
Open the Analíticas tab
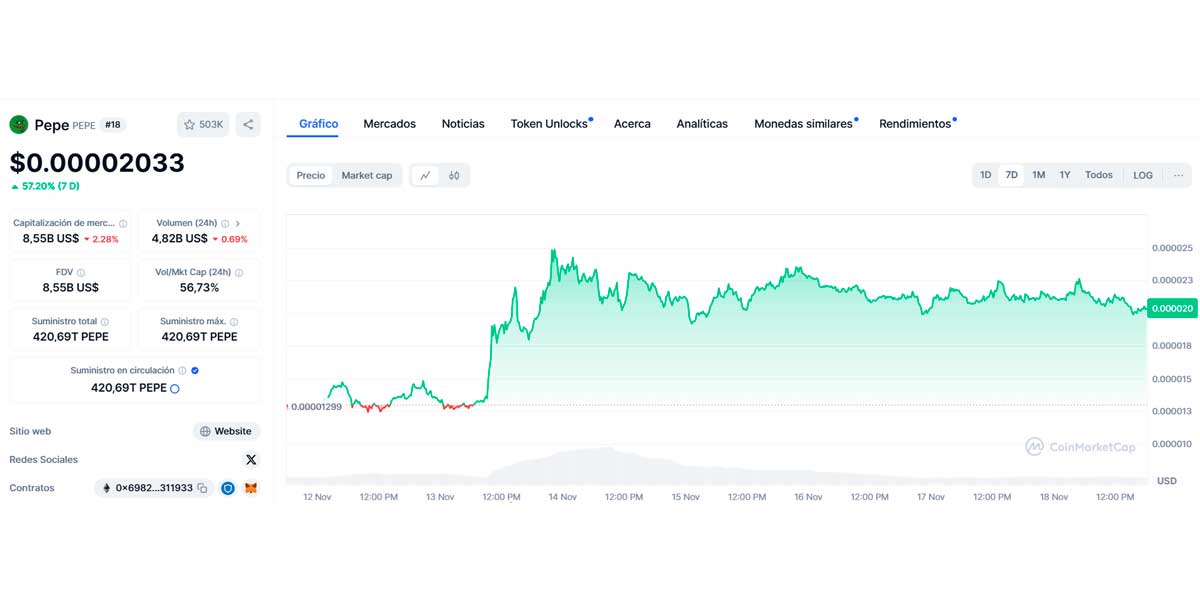(702, 124)
